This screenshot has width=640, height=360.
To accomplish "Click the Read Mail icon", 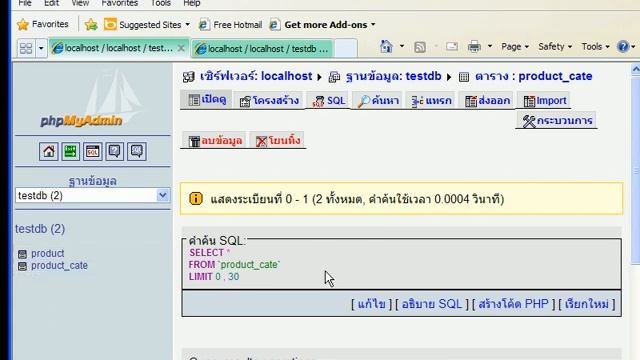I will (x=452, y=47).
